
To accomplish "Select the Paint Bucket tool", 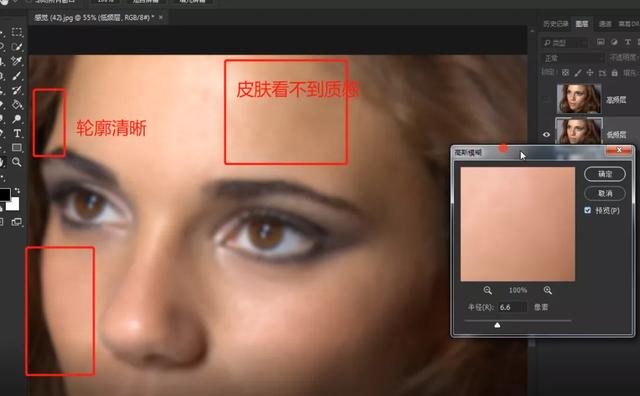I will coord(17,105).
